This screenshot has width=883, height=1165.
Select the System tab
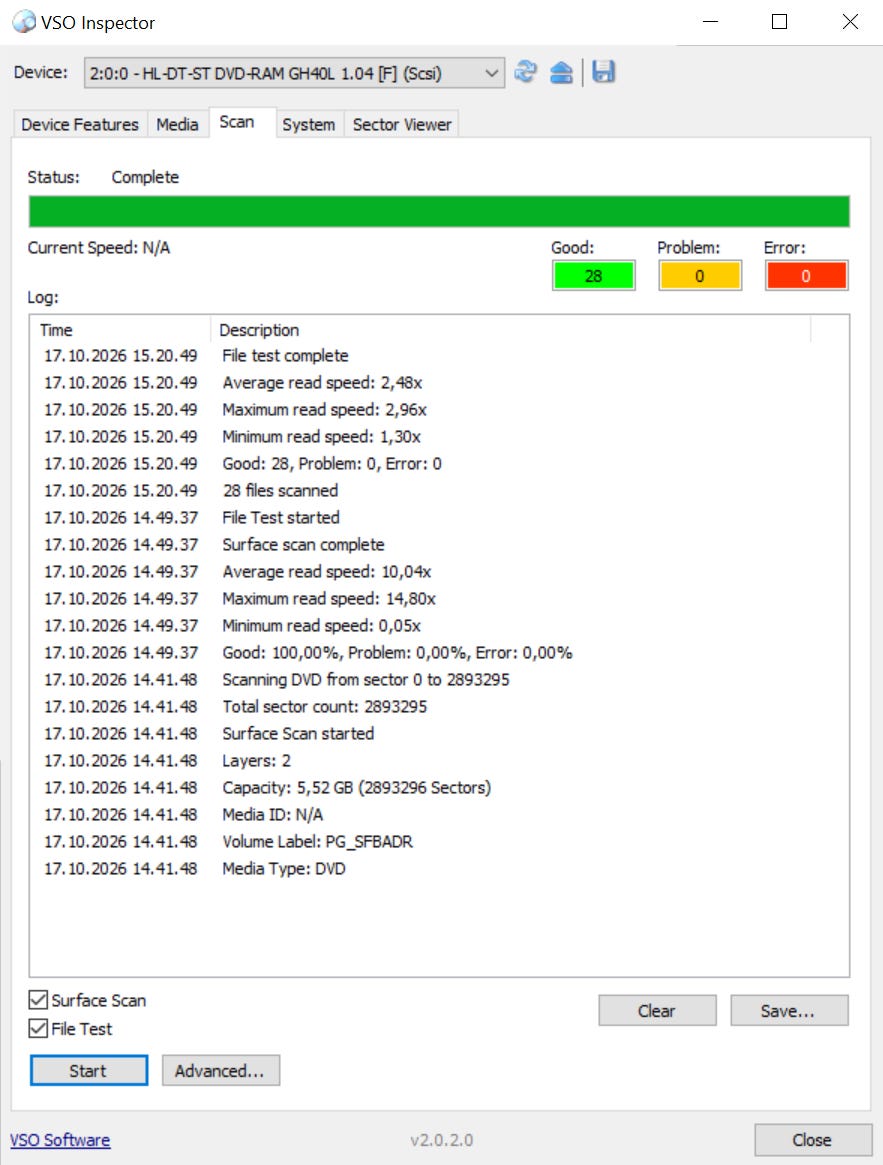click(308, 124)
